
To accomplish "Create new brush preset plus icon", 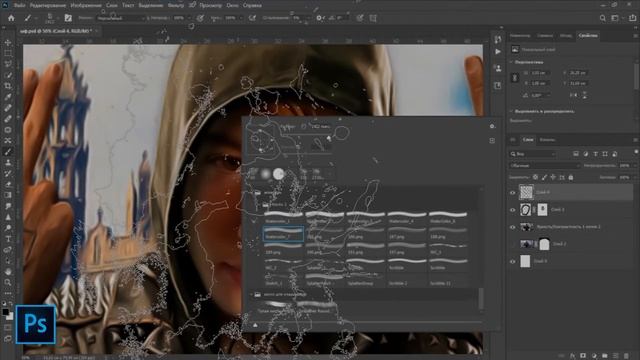I will (x=492, y=140).
